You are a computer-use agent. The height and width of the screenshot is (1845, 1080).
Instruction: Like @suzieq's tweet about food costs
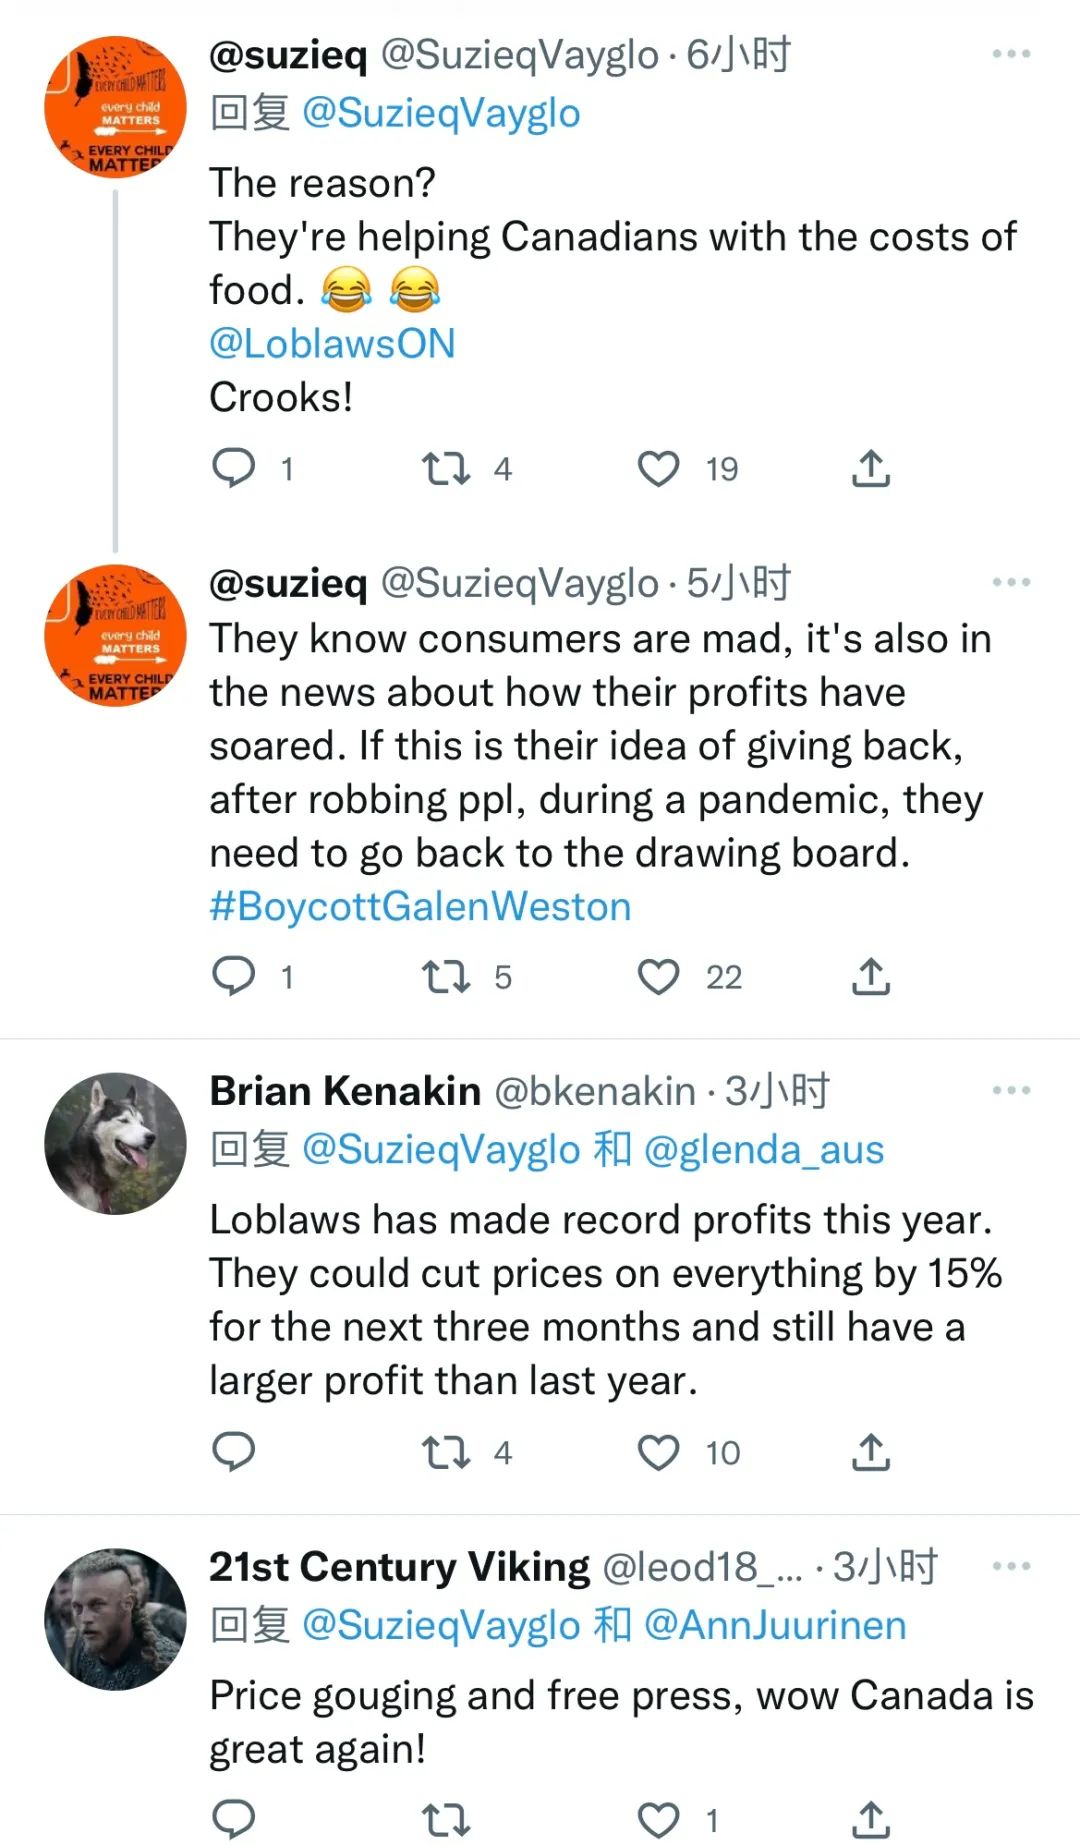click(x=659, y=467)
